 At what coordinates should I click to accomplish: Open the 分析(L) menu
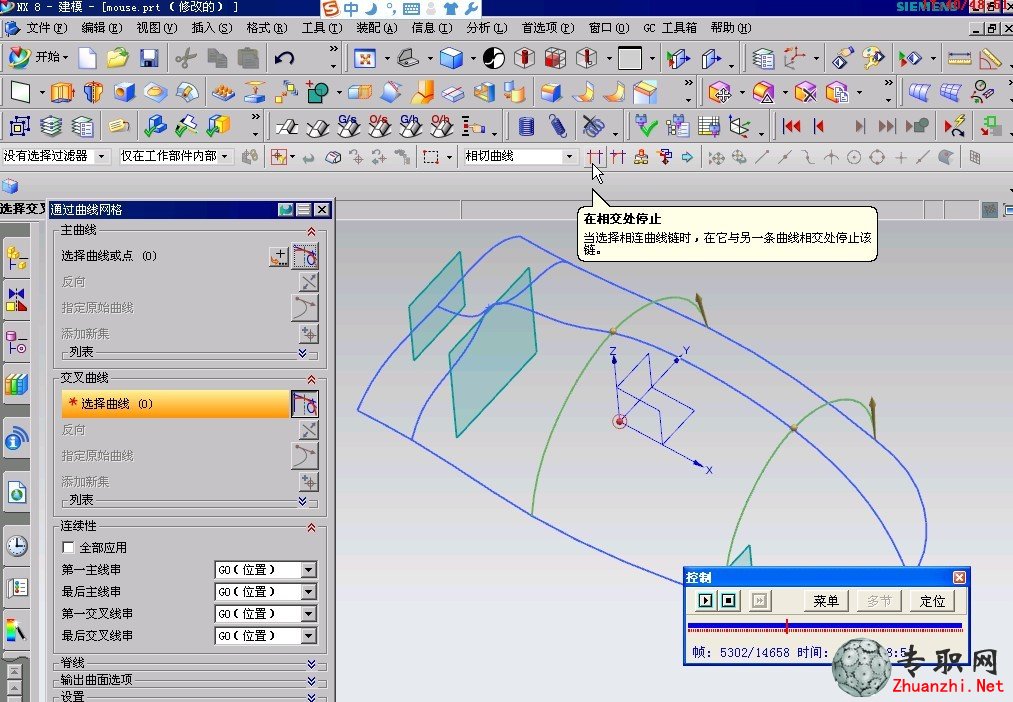(486, 28)
